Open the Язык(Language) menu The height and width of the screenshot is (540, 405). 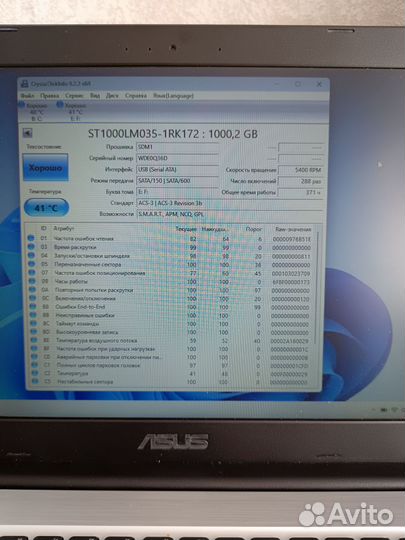[173, 96]
